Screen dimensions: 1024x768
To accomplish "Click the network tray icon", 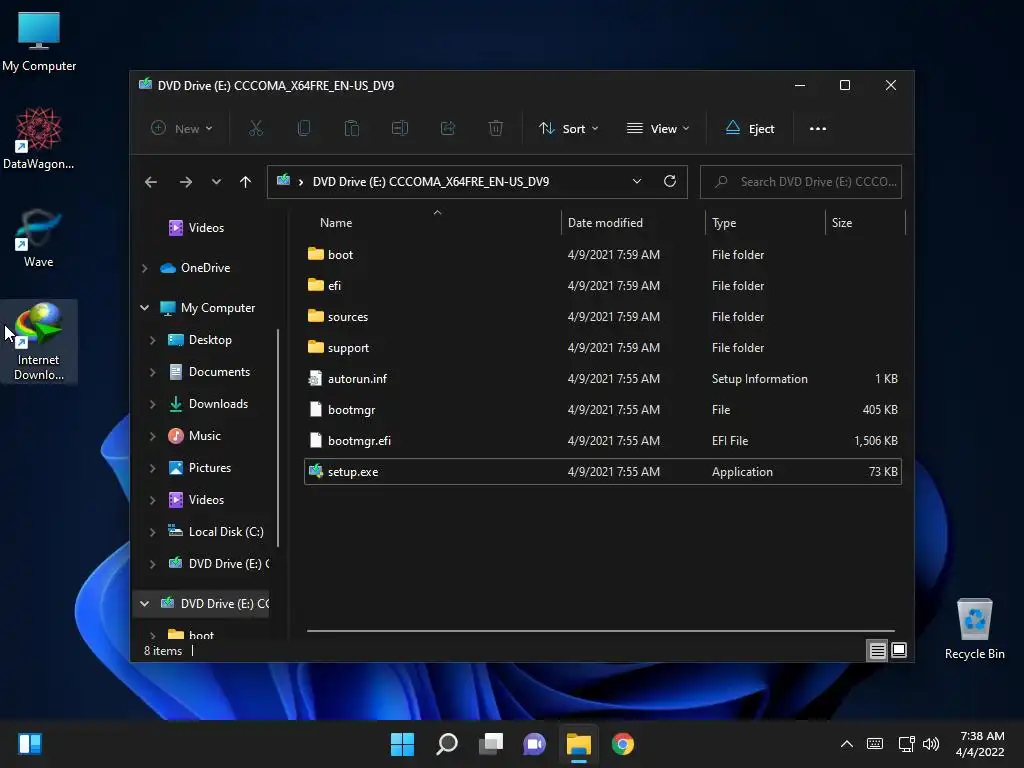I will pyautogui.click(x=906, y=744).
